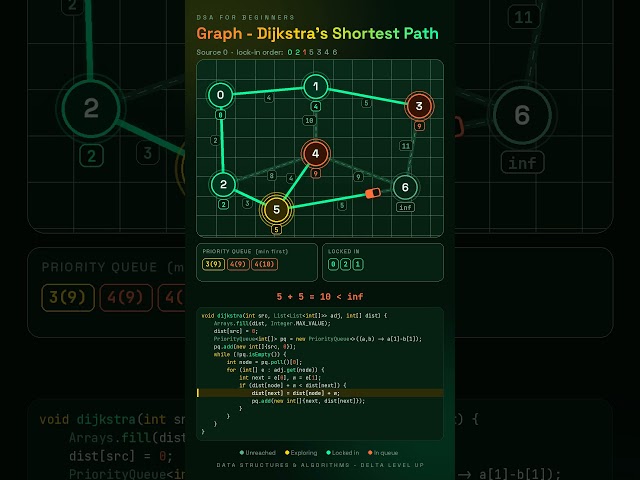The image size is (640, 480).
Task: Click edge weight 5 between nodes 5 and 6
Action: [342, 205]
